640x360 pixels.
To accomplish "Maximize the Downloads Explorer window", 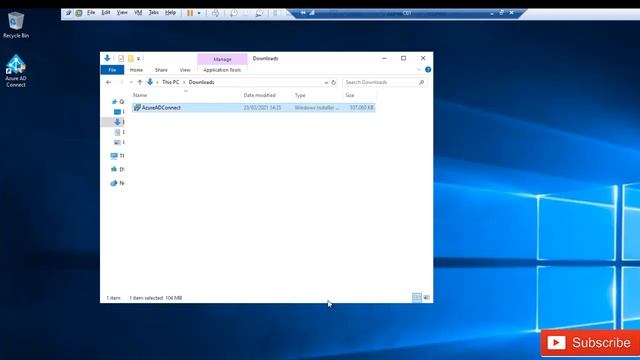I will [x=403, y=58].
